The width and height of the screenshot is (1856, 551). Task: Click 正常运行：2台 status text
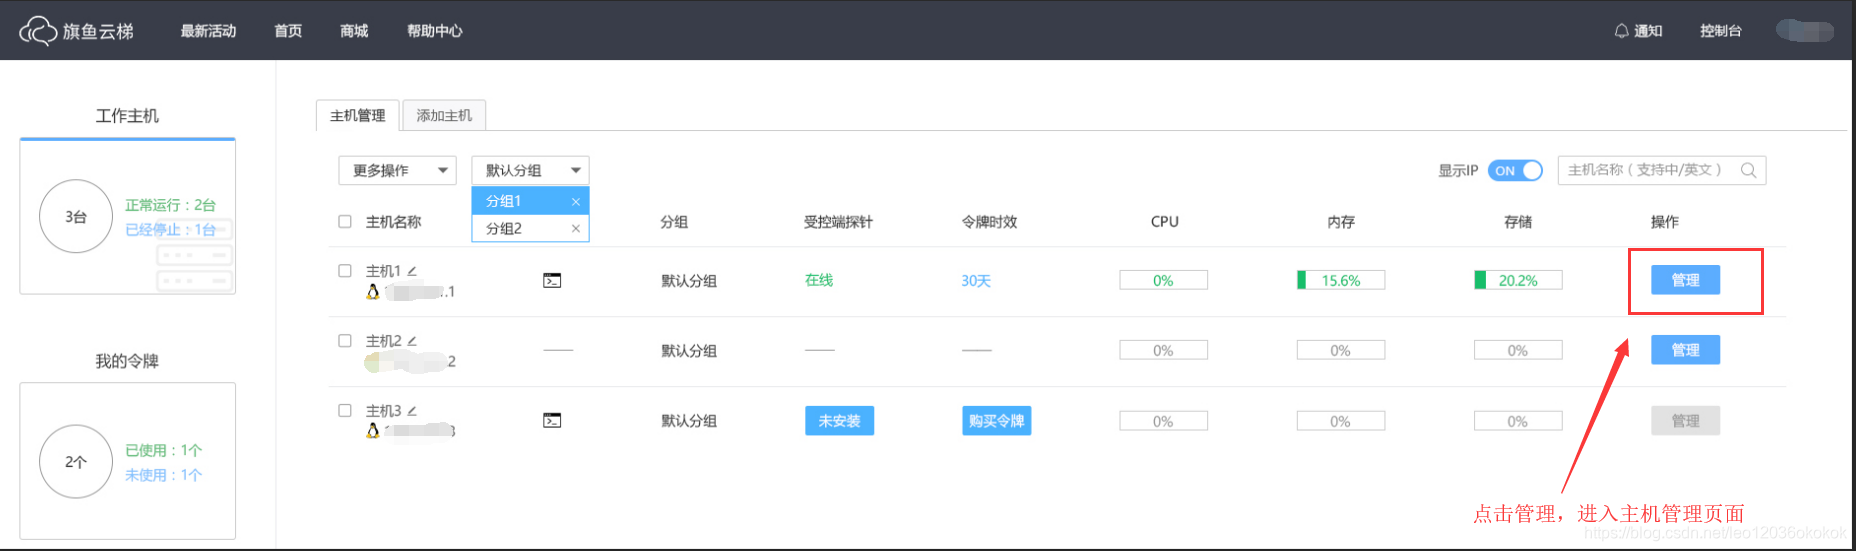coord(170,205)
